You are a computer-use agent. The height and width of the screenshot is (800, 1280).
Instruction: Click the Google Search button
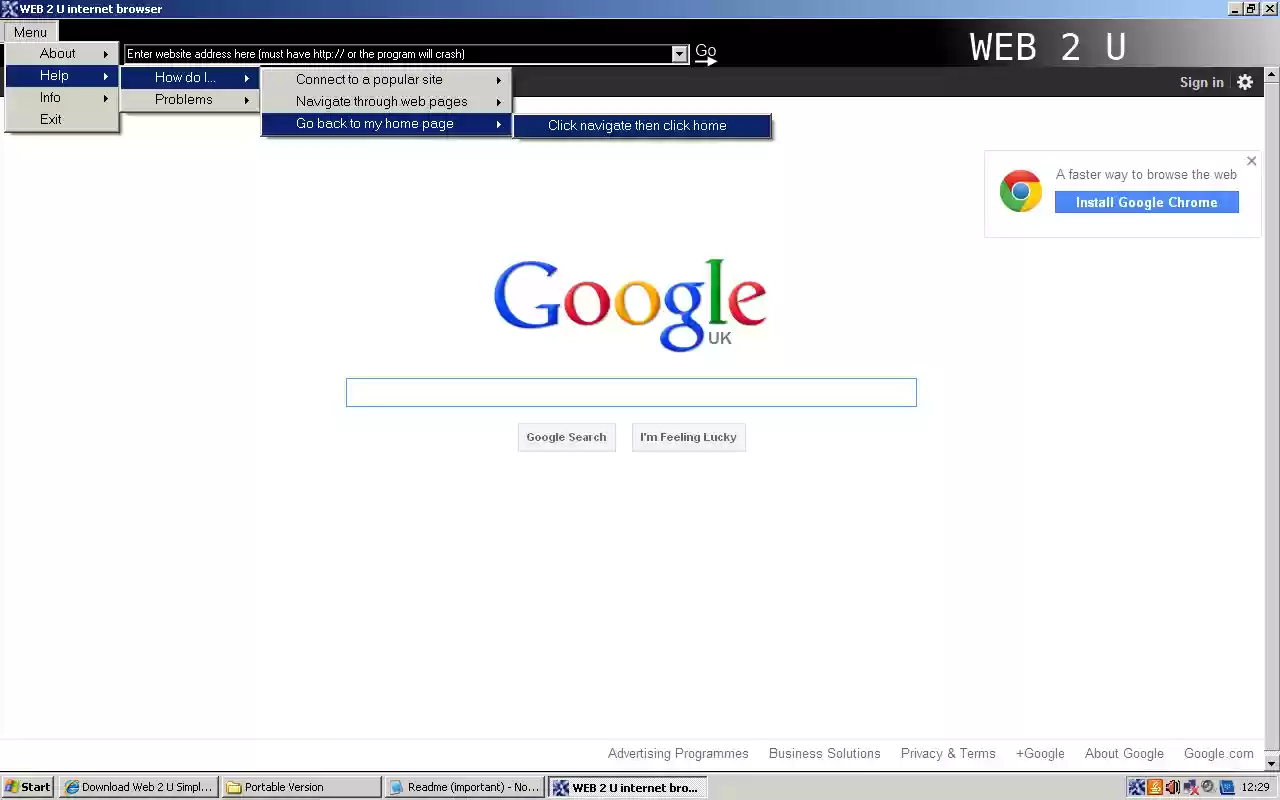566,437
